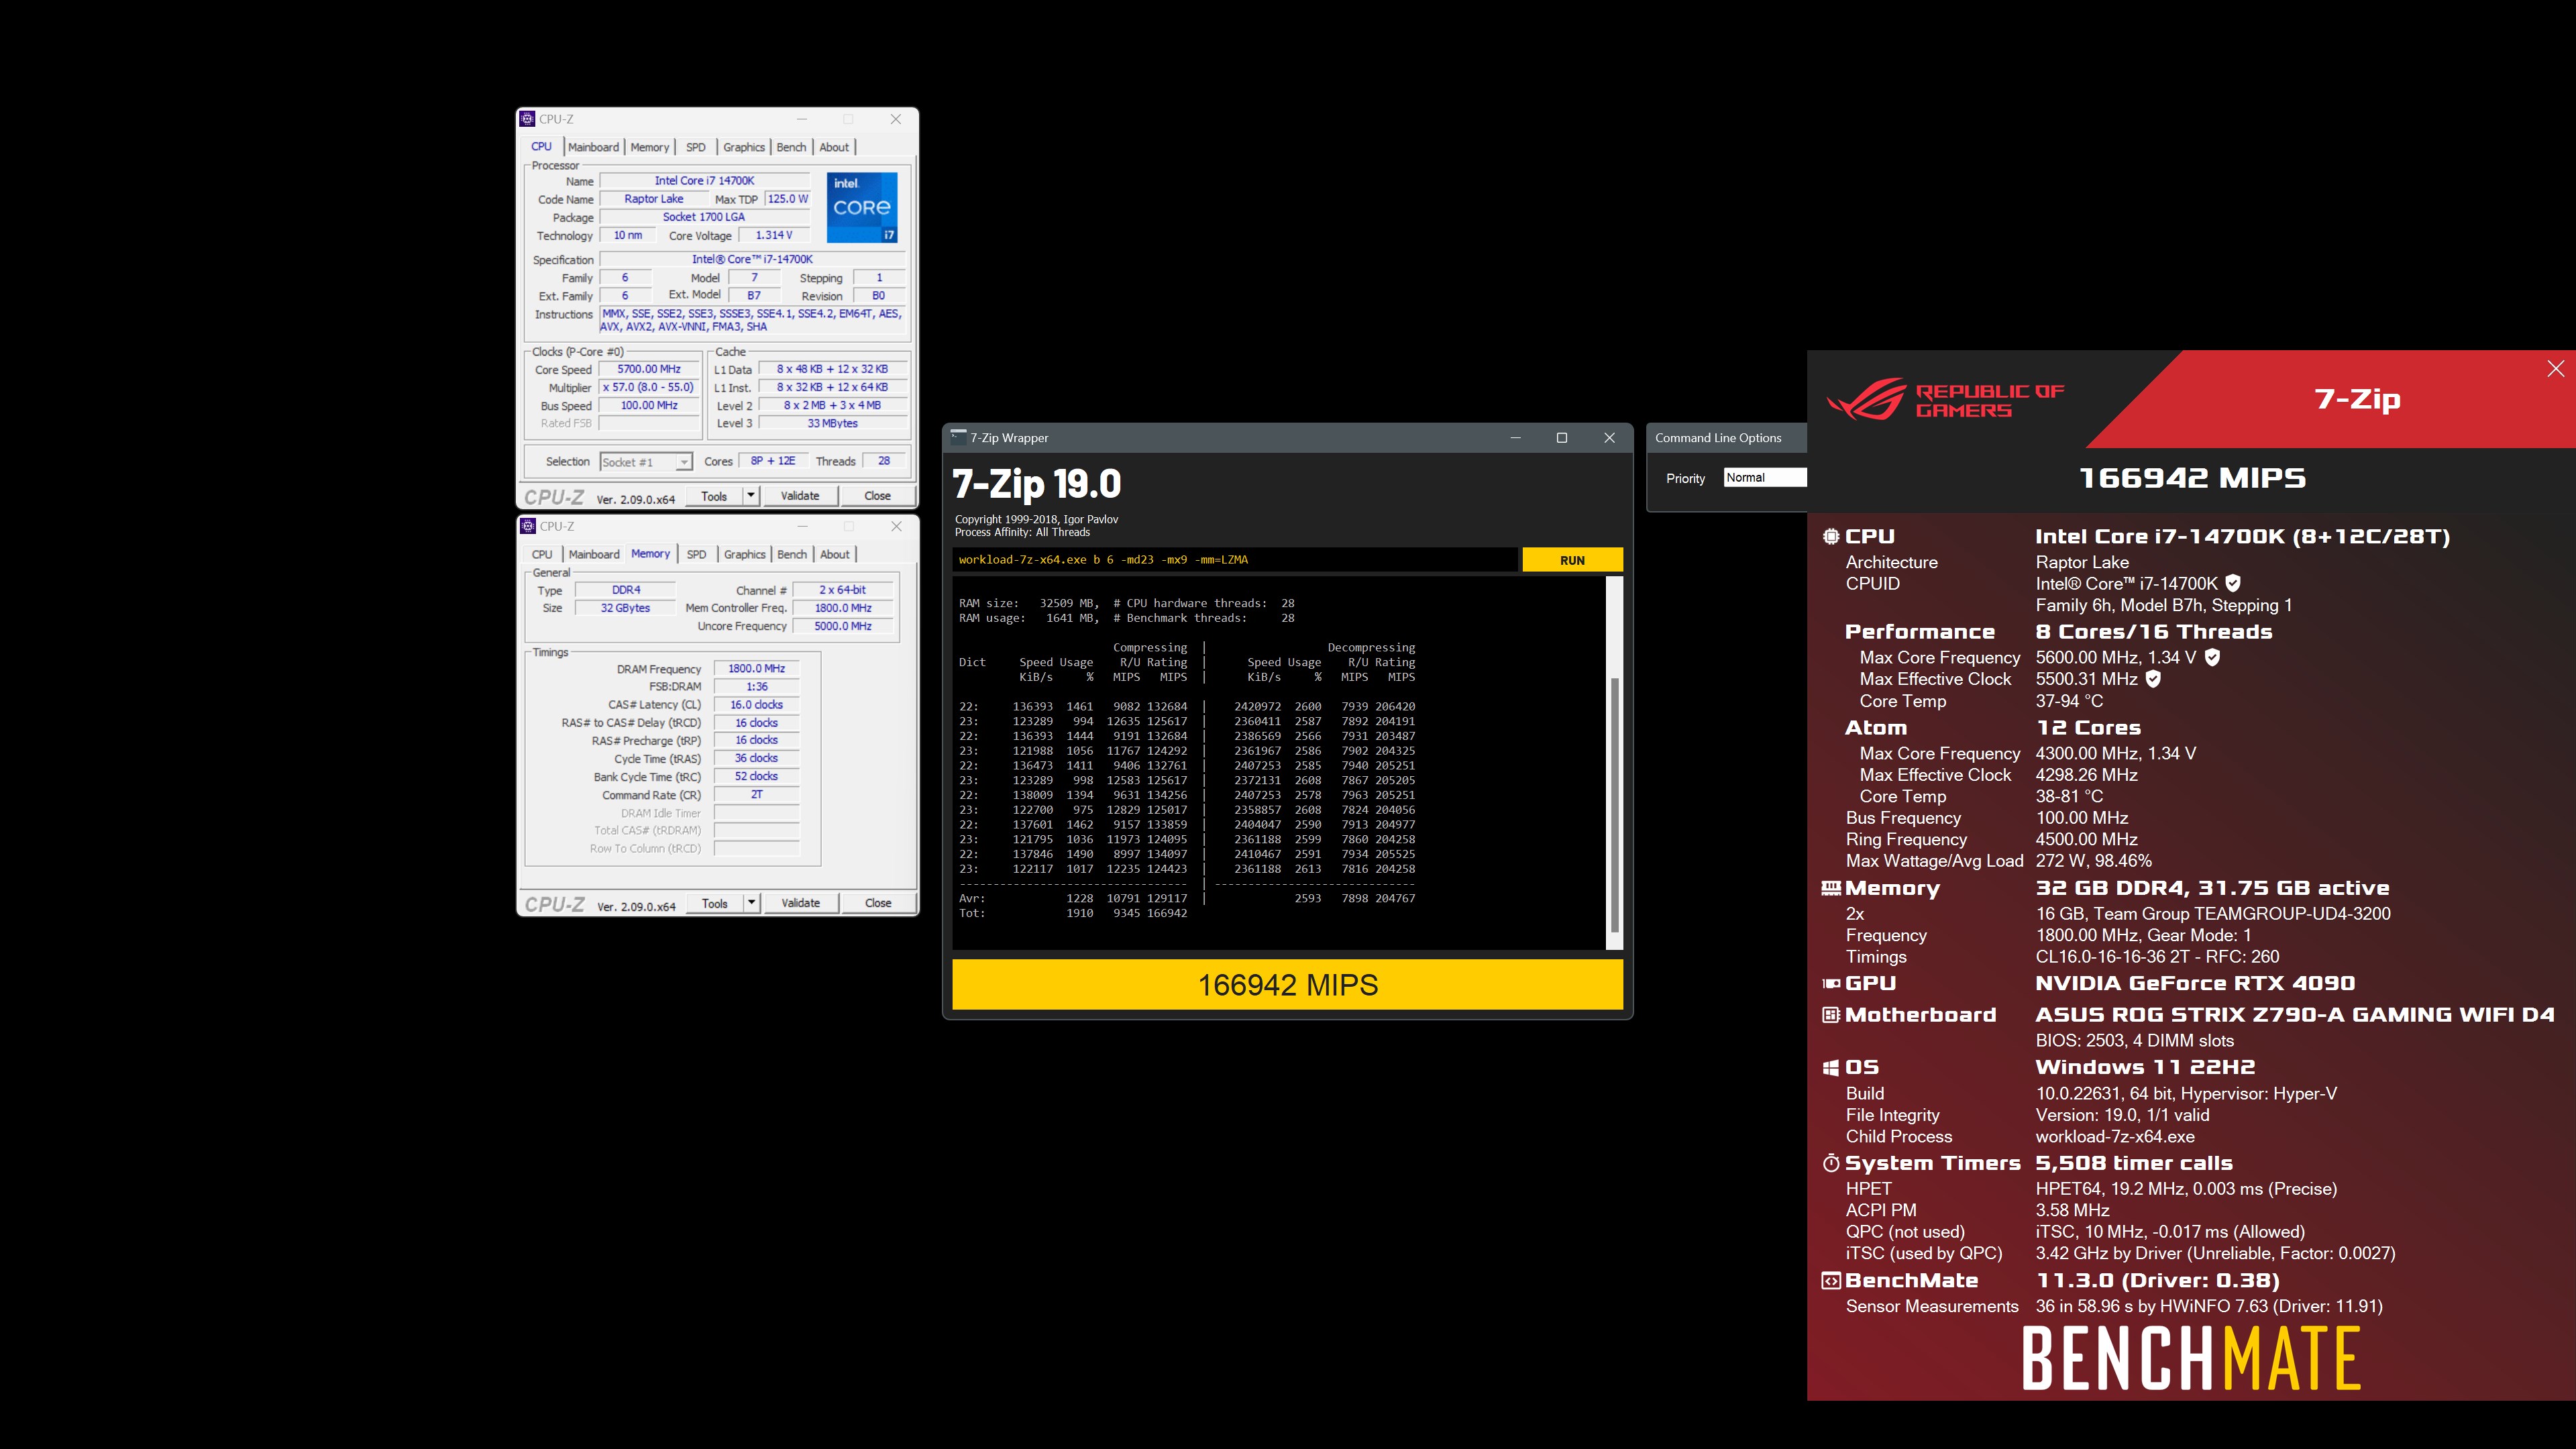The height and width of the screenshot is (1449, 2576).
Task: Click the Republic of Gamers logo
Action: click(1945, 400)
